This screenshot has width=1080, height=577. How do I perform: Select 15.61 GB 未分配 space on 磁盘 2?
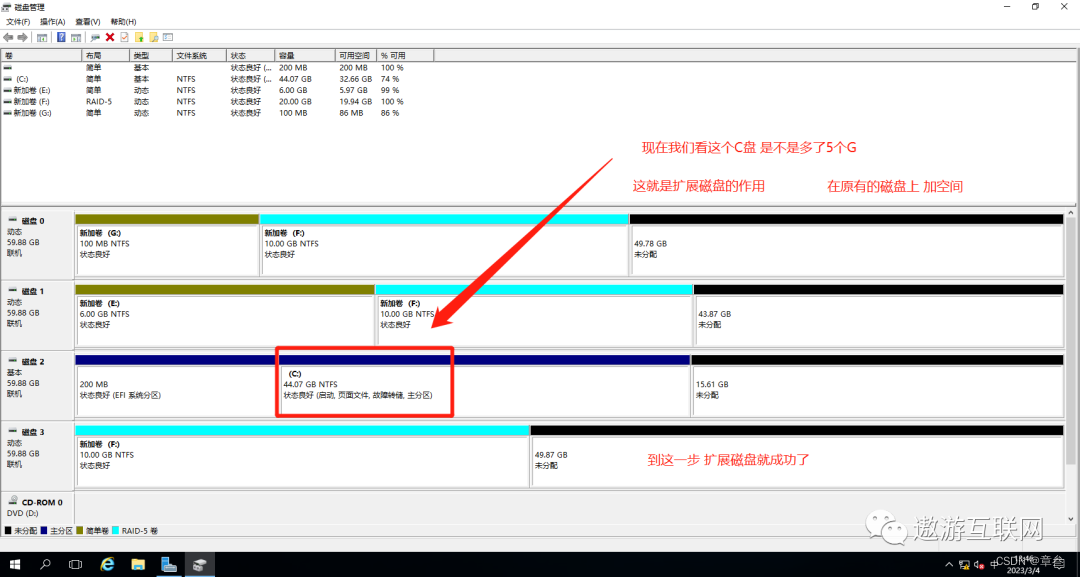pyautogui.click(x=878, y=390)
